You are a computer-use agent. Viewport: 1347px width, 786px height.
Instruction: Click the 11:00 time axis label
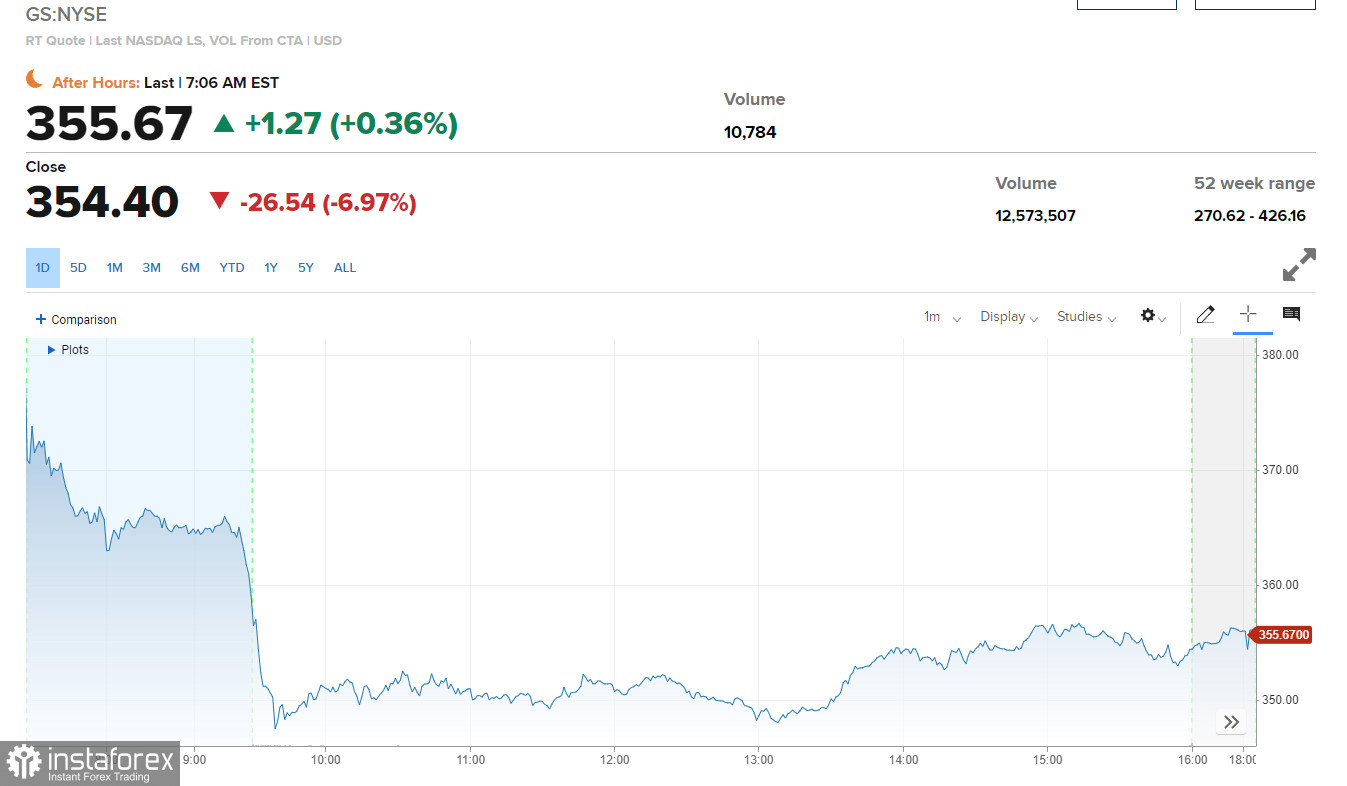tap(470, 760)
